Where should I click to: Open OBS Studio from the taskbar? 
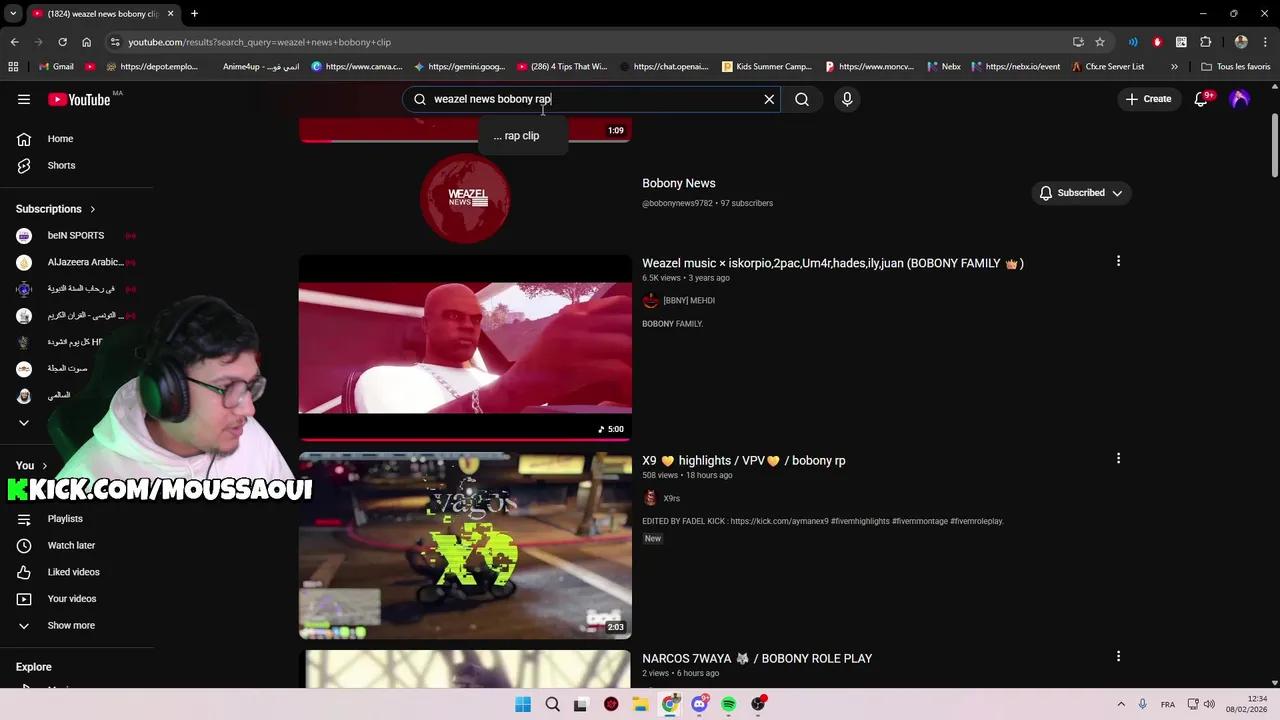(x=758, y=704)
